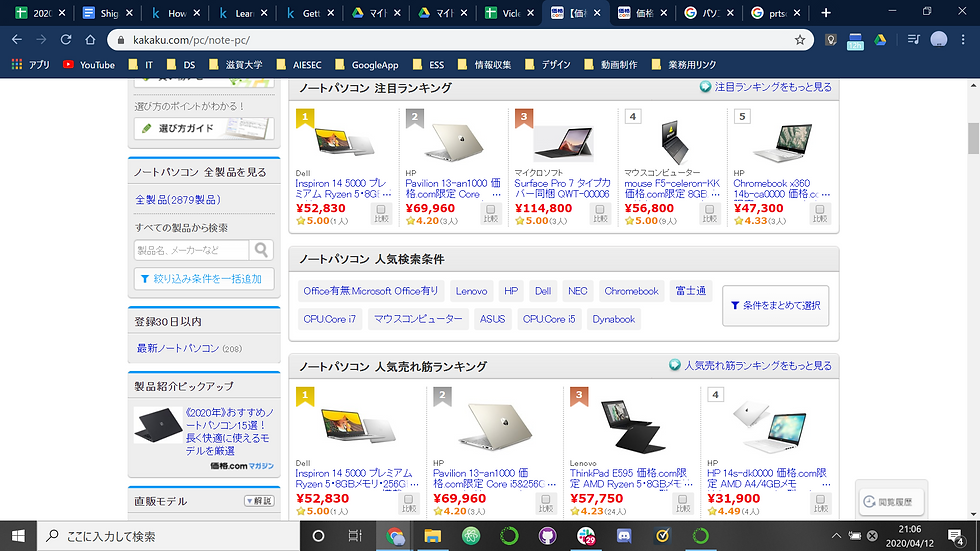Open Task View on taskbar
The image size is (980, 551).
355,536
